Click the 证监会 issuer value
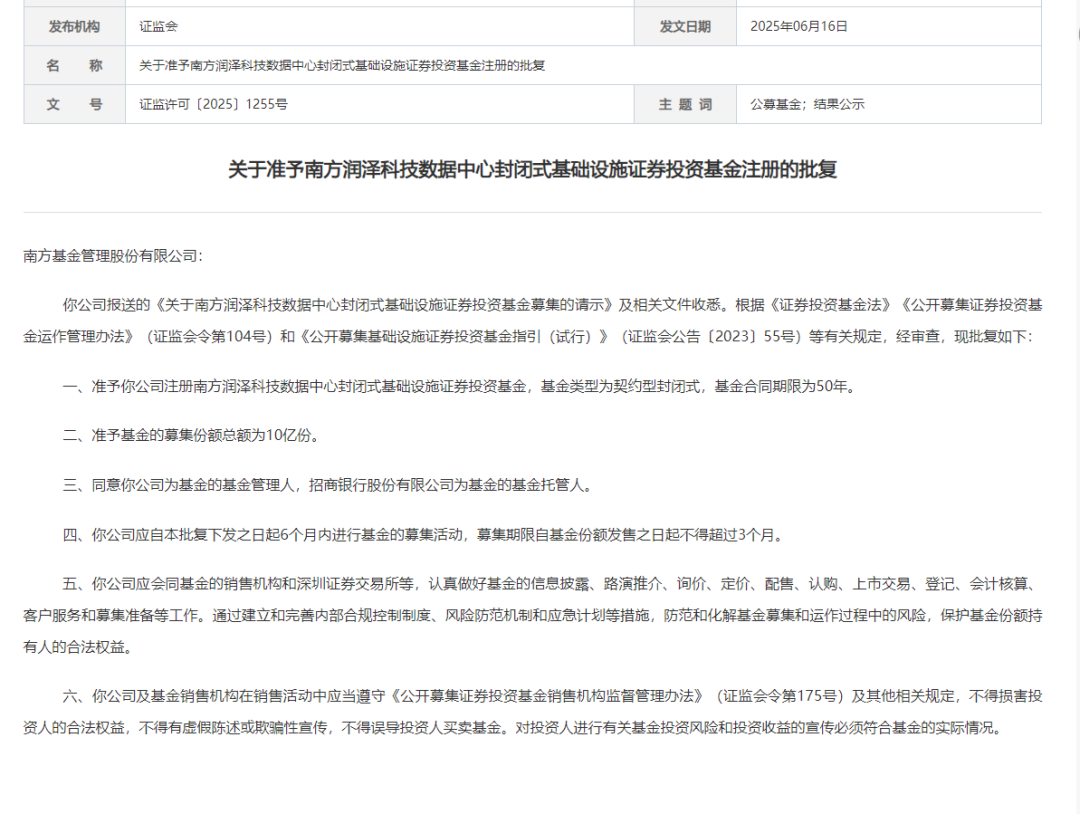Viewport: 1080px width, 814px height. [159, 27]
